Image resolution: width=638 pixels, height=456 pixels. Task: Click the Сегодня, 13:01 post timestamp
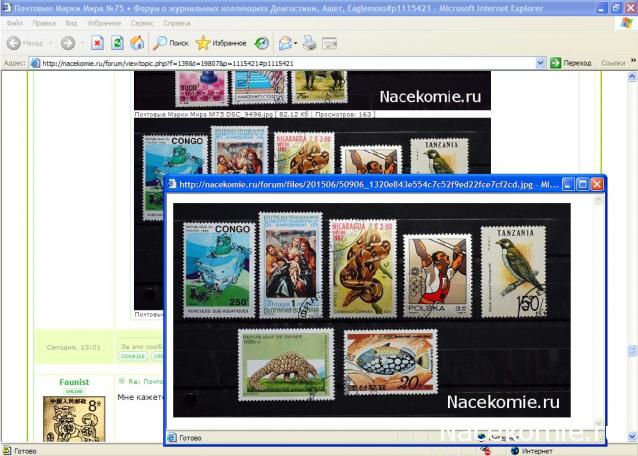74,347
